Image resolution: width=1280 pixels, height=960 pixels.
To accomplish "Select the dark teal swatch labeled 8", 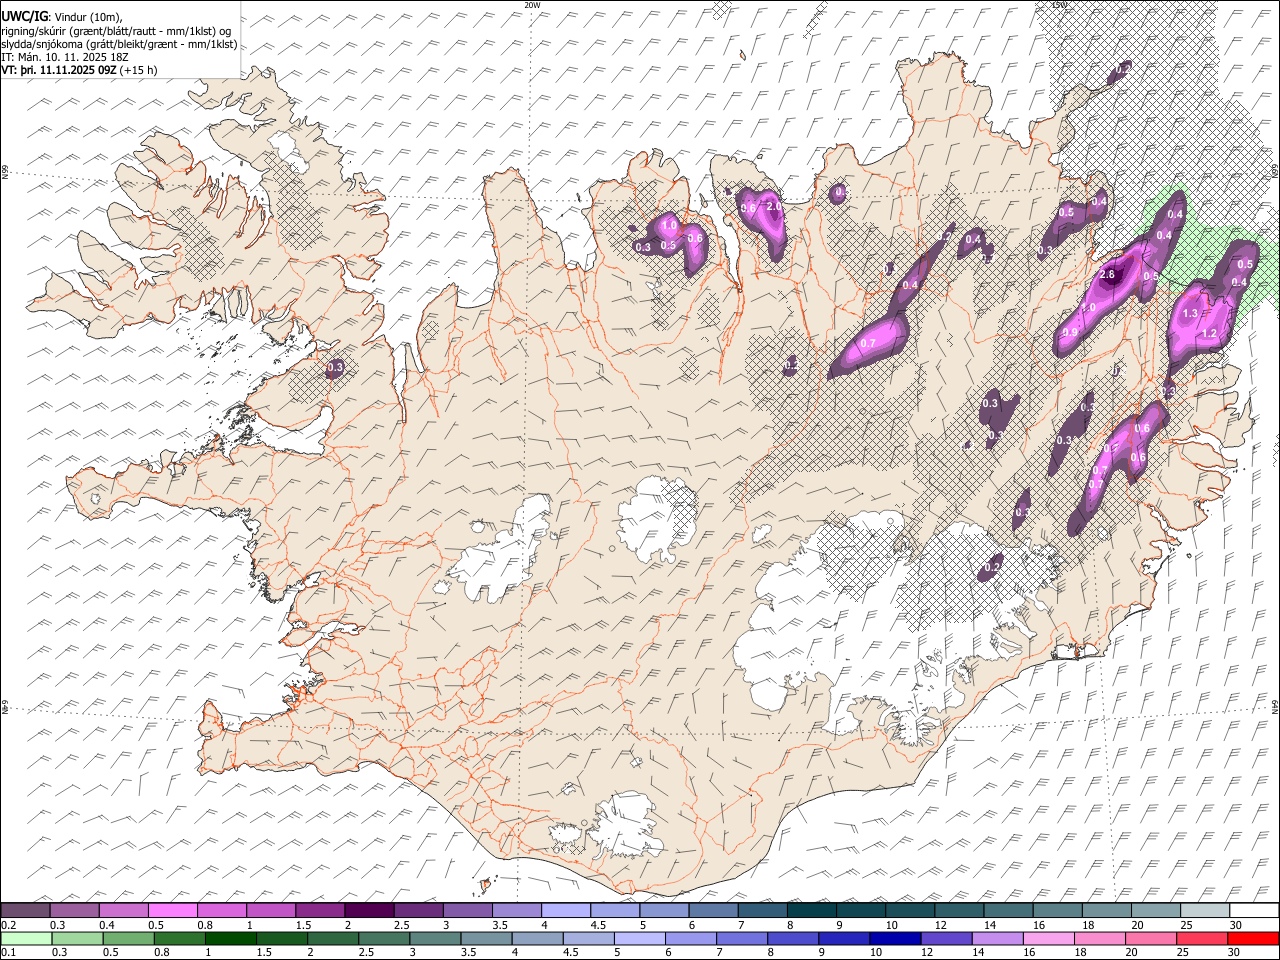I will click(x=811, y=910).
